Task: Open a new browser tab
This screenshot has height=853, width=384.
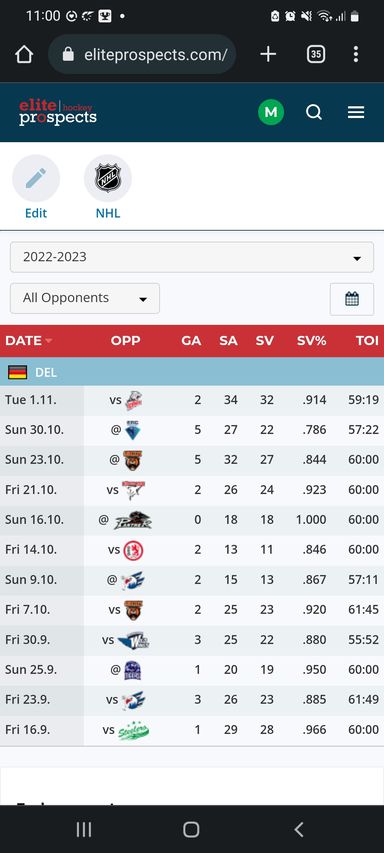Action: pos(268,54)
